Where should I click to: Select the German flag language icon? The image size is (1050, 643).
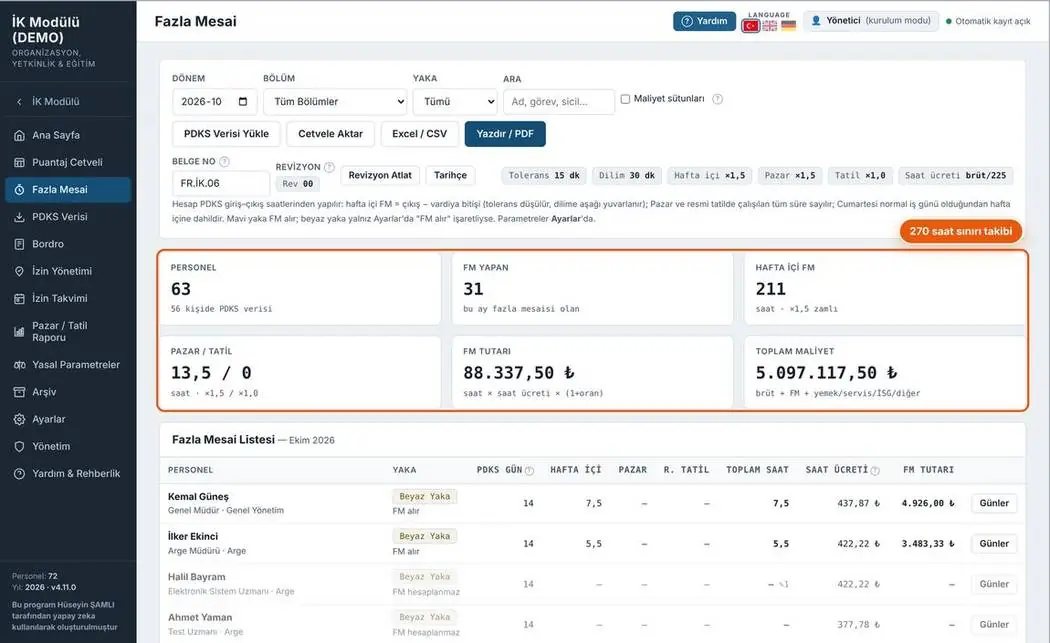tap(788, 26)
